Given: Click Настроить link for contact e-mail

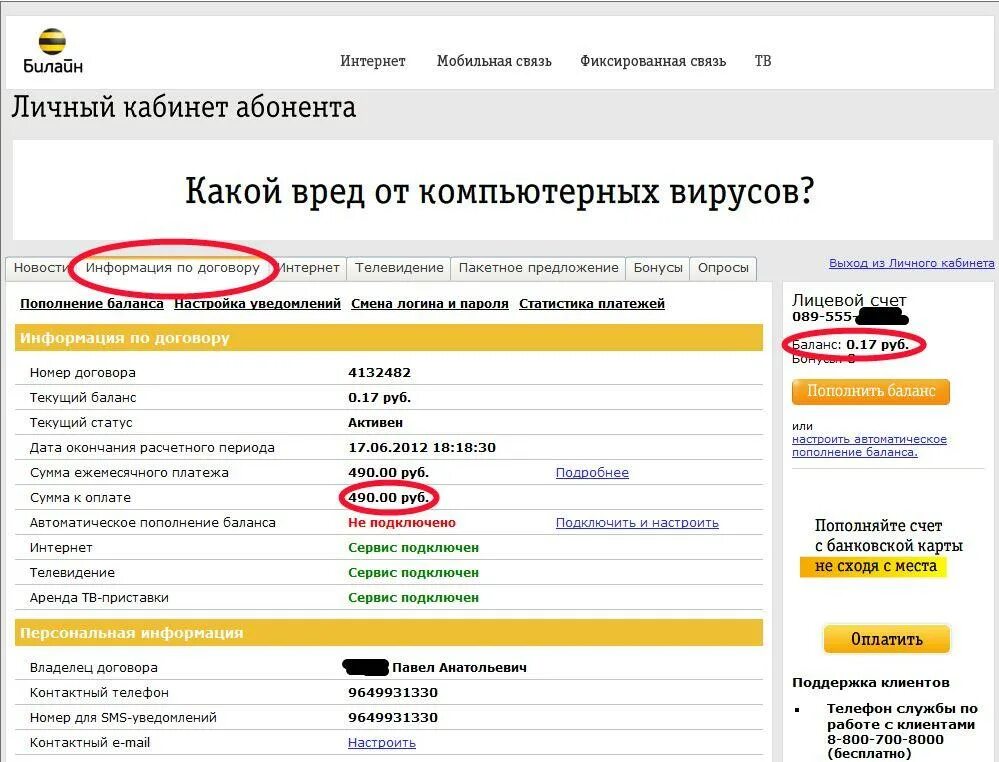Looking at the screenshot, I should (382, 743).
